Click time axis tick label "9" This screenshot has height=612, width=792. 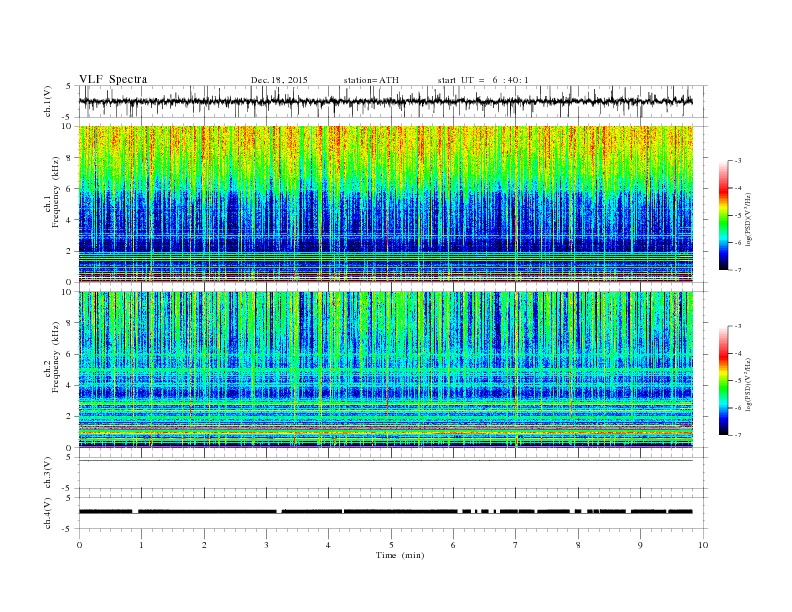click(x=640, y=545)
